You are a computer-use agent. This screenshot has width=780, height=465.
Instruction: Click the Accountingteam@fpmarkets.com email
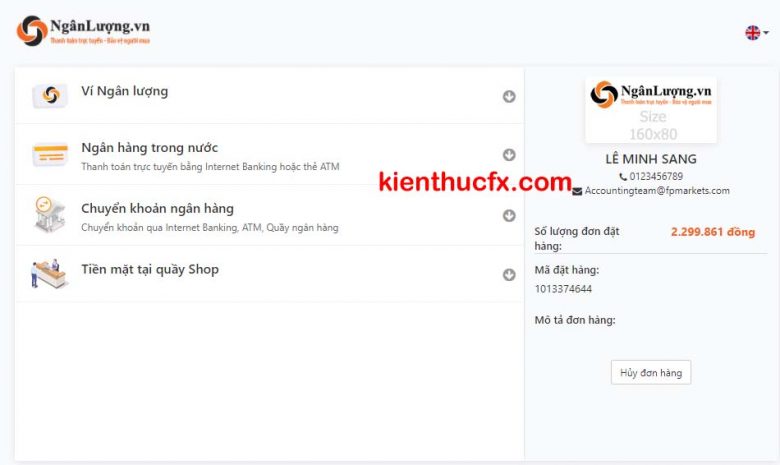click(657, 191)
